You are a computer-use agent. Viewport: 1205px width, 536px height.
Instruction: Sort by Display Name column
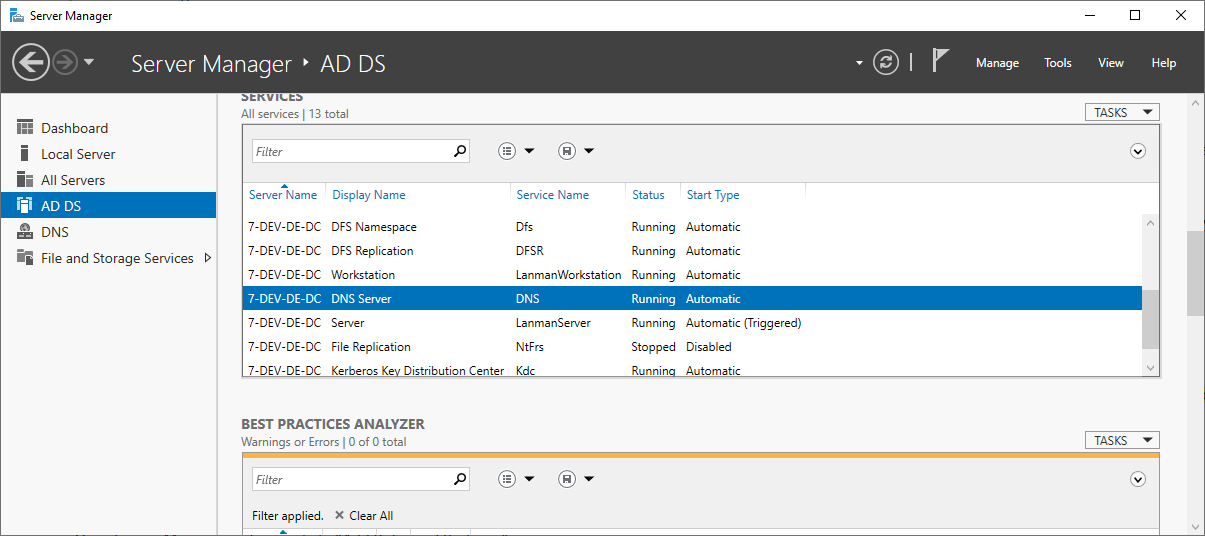(x=369, y=195)
